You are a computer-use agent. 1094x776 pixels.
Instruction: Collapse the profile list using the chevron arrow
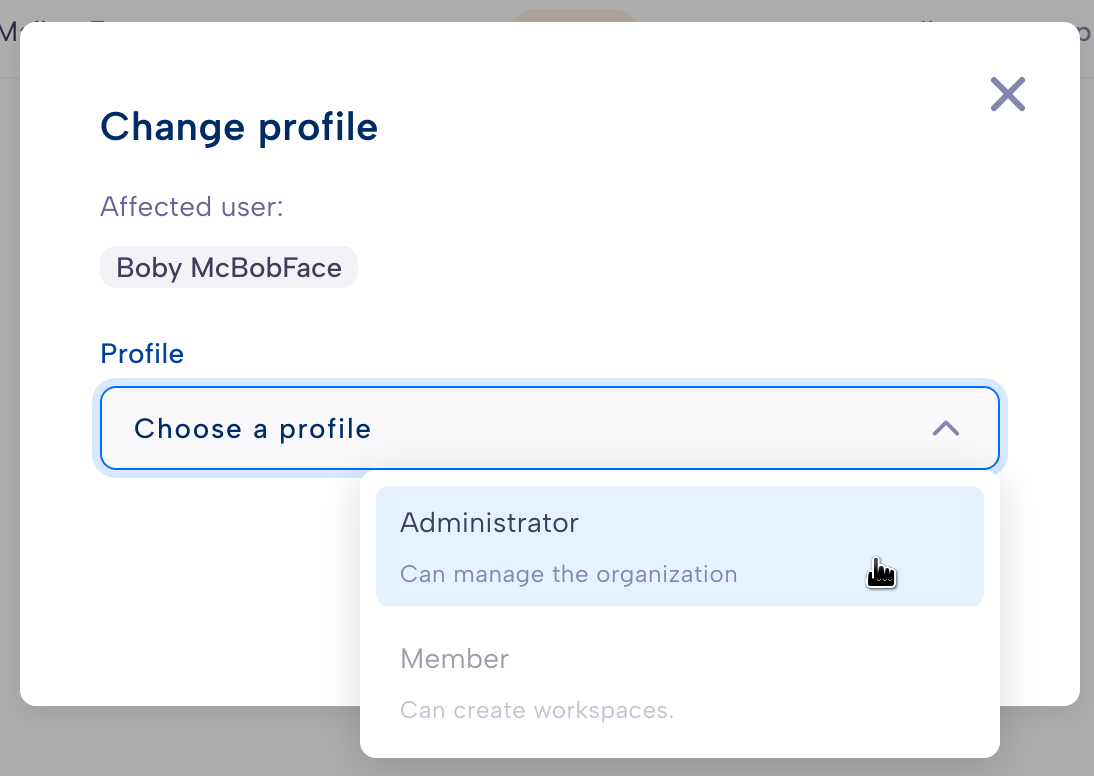click(945, 428)
